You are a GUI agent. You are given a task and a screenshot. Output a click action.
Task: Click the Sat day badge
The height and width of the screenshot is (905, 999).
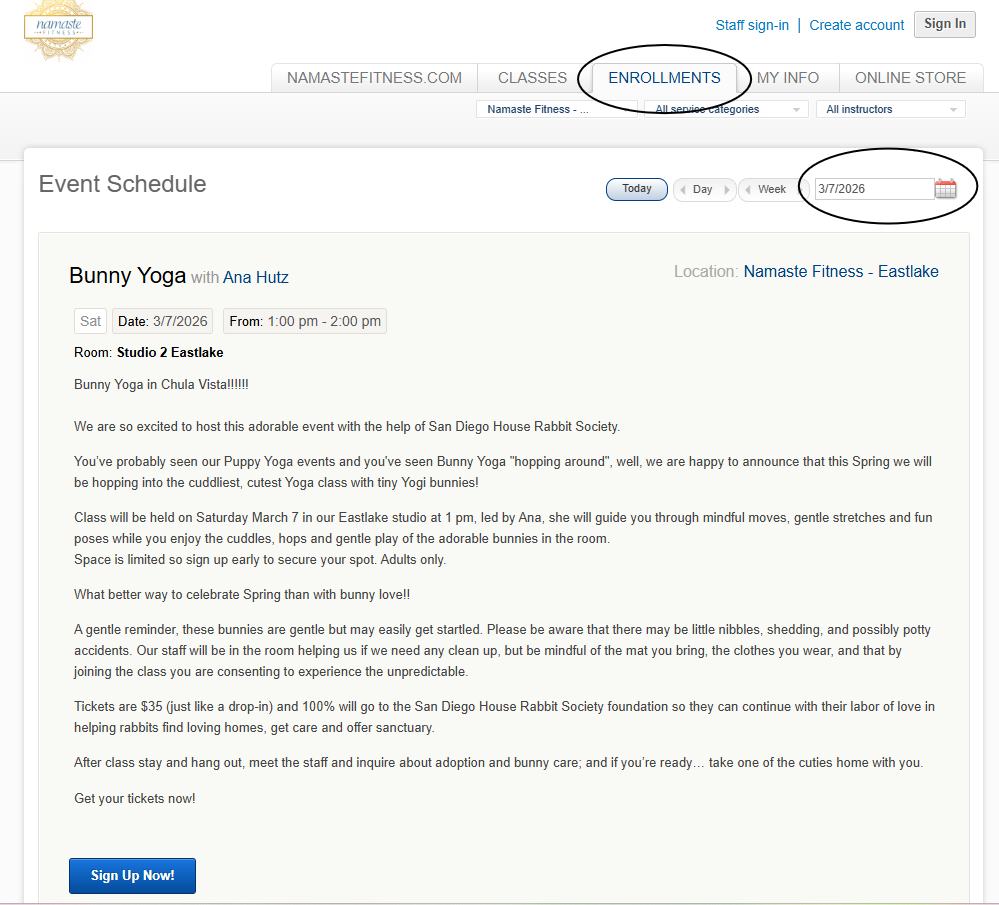pos(90,321)
